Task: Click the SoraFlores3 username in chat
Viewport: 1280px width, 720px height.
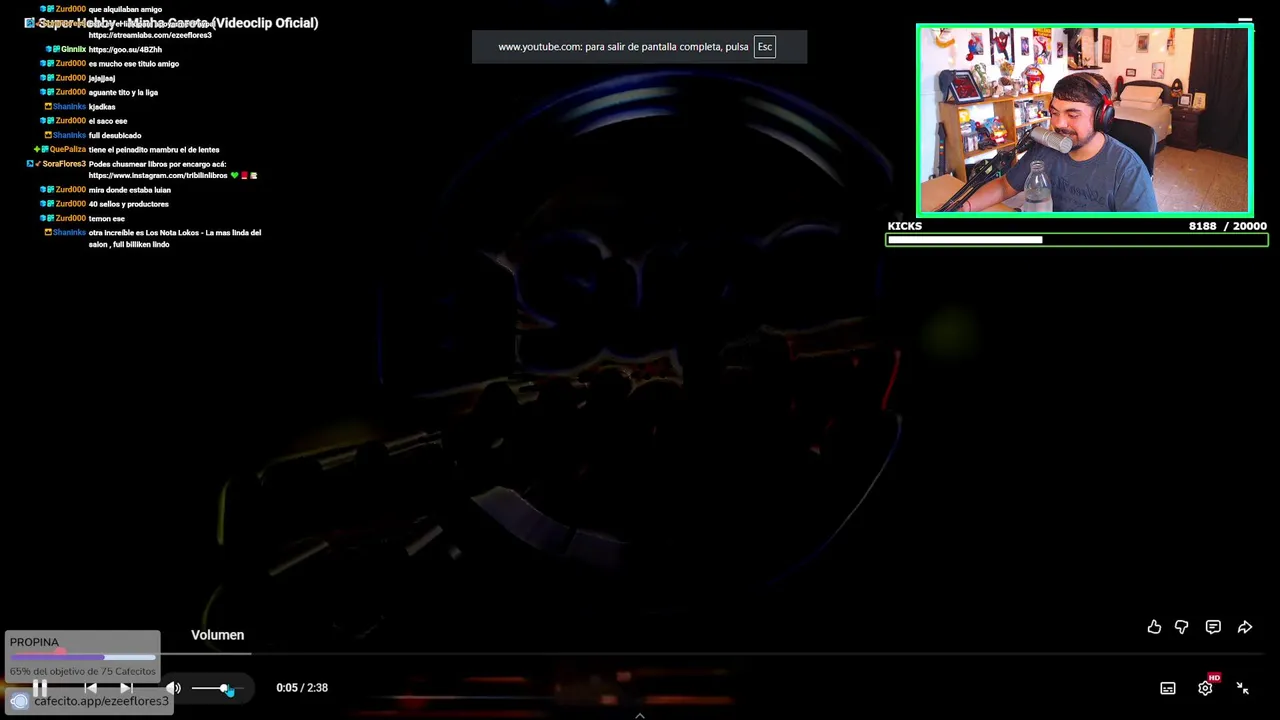Action: [64, 164]
